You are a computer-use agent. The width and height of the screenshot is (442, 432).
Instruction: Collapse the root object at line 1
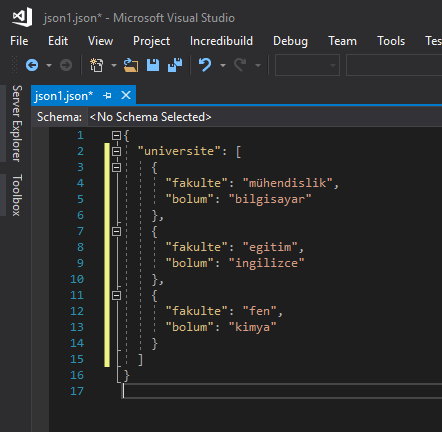(x=116, y=135)
